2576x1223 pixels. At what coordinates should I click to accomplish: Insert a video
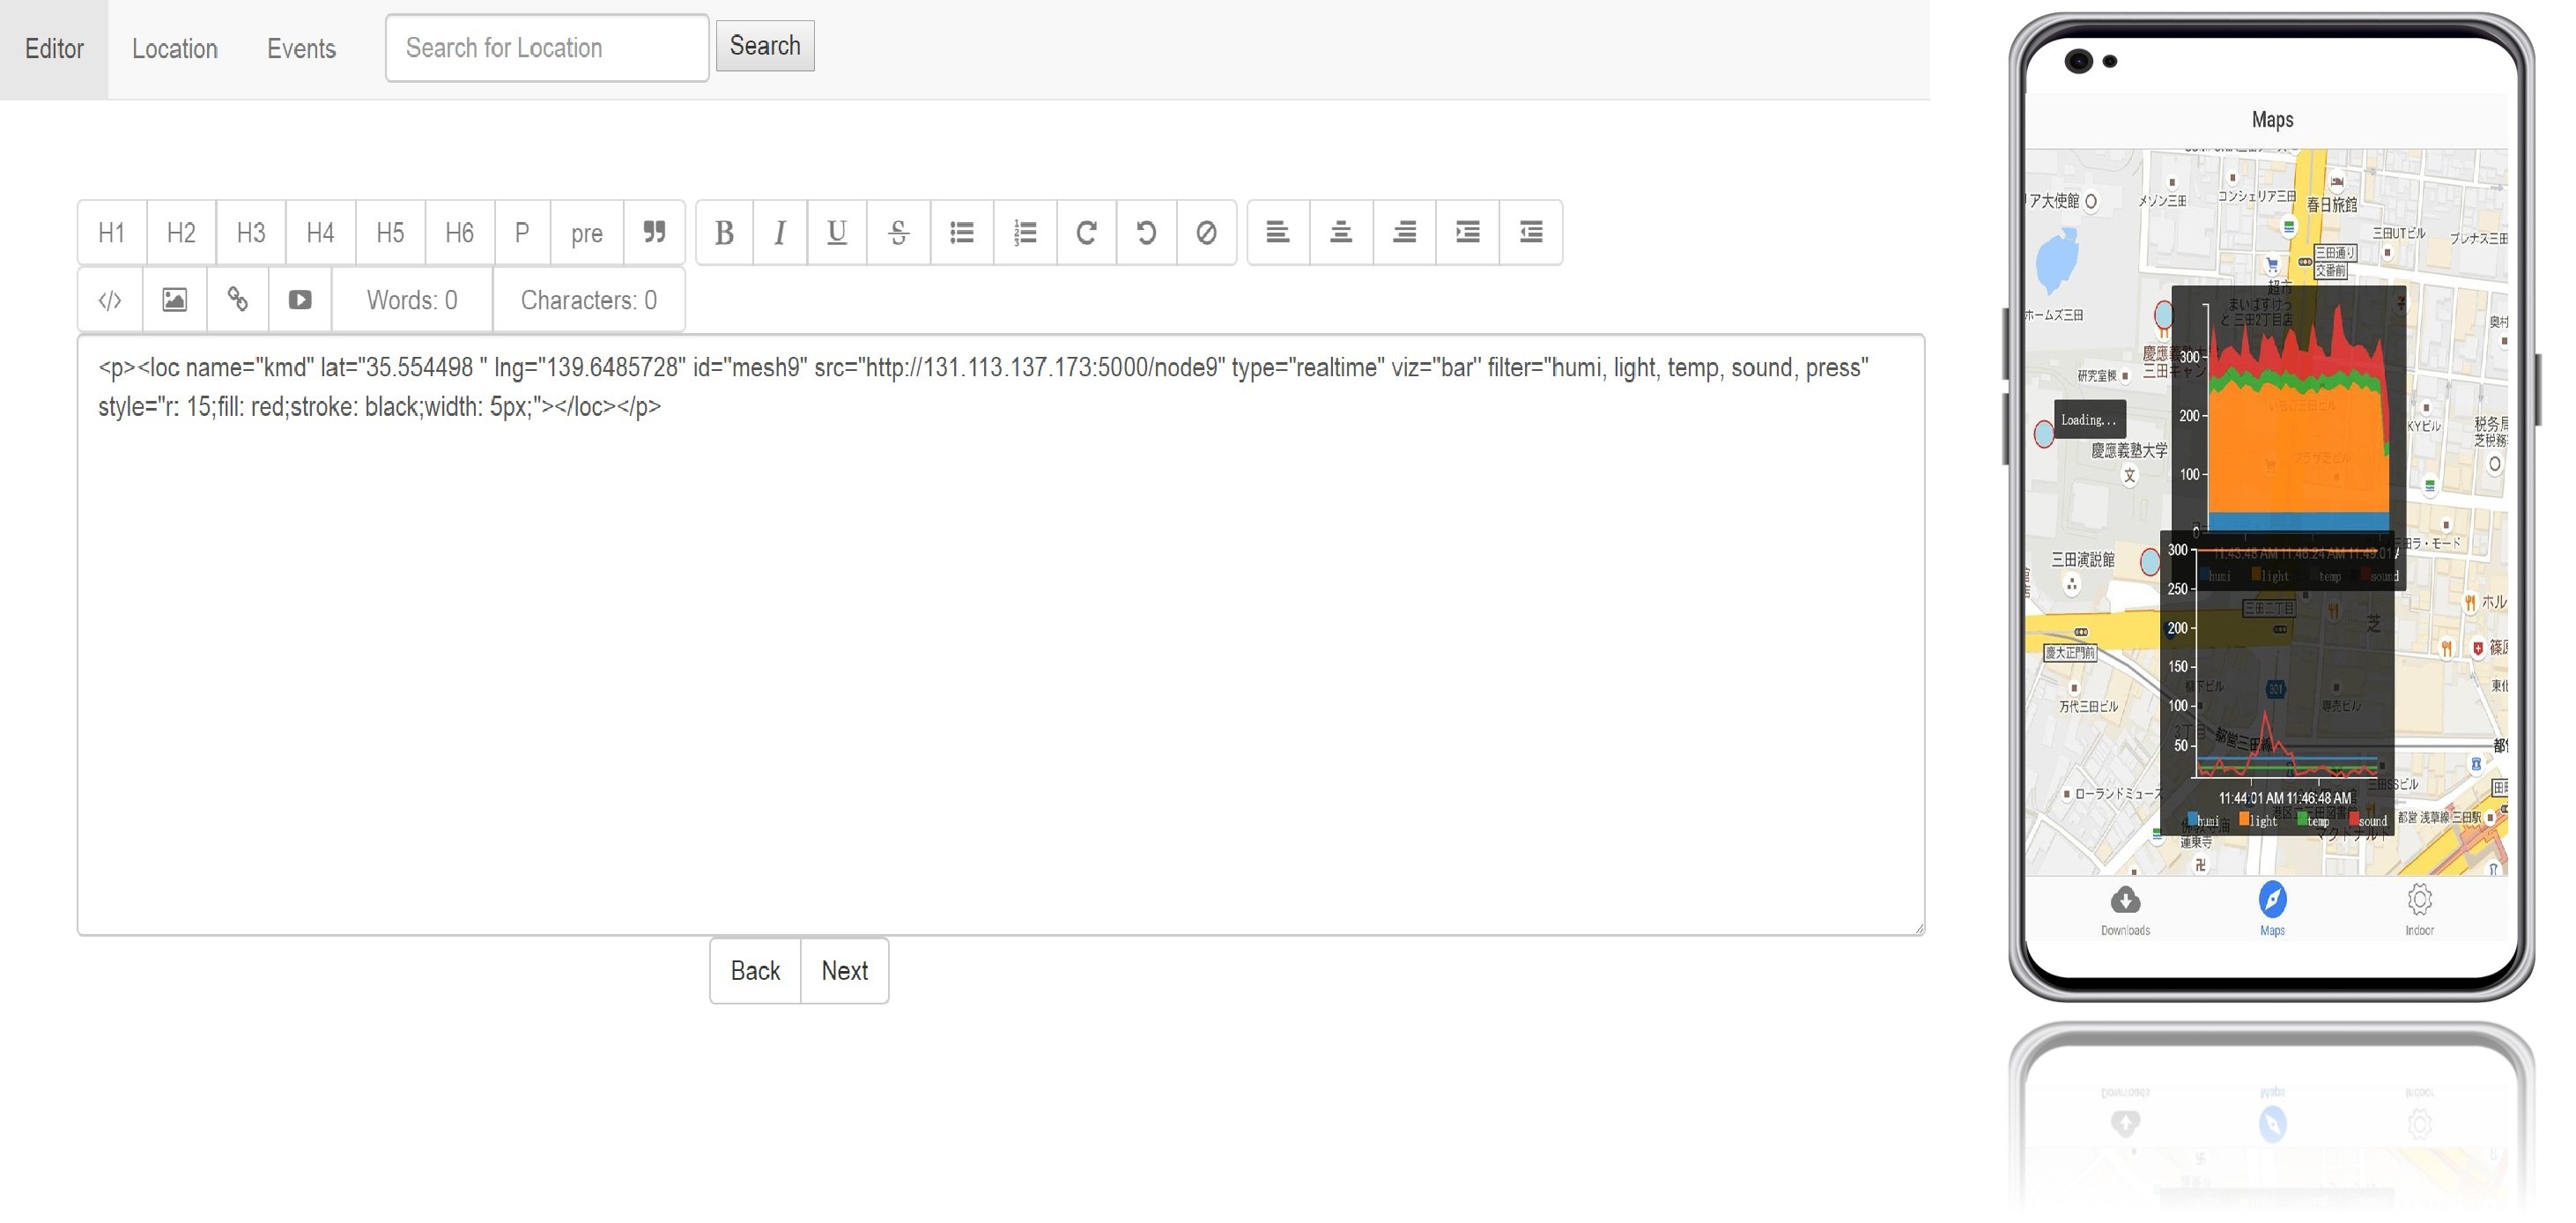pyautogui.click(x=300, y=300)
